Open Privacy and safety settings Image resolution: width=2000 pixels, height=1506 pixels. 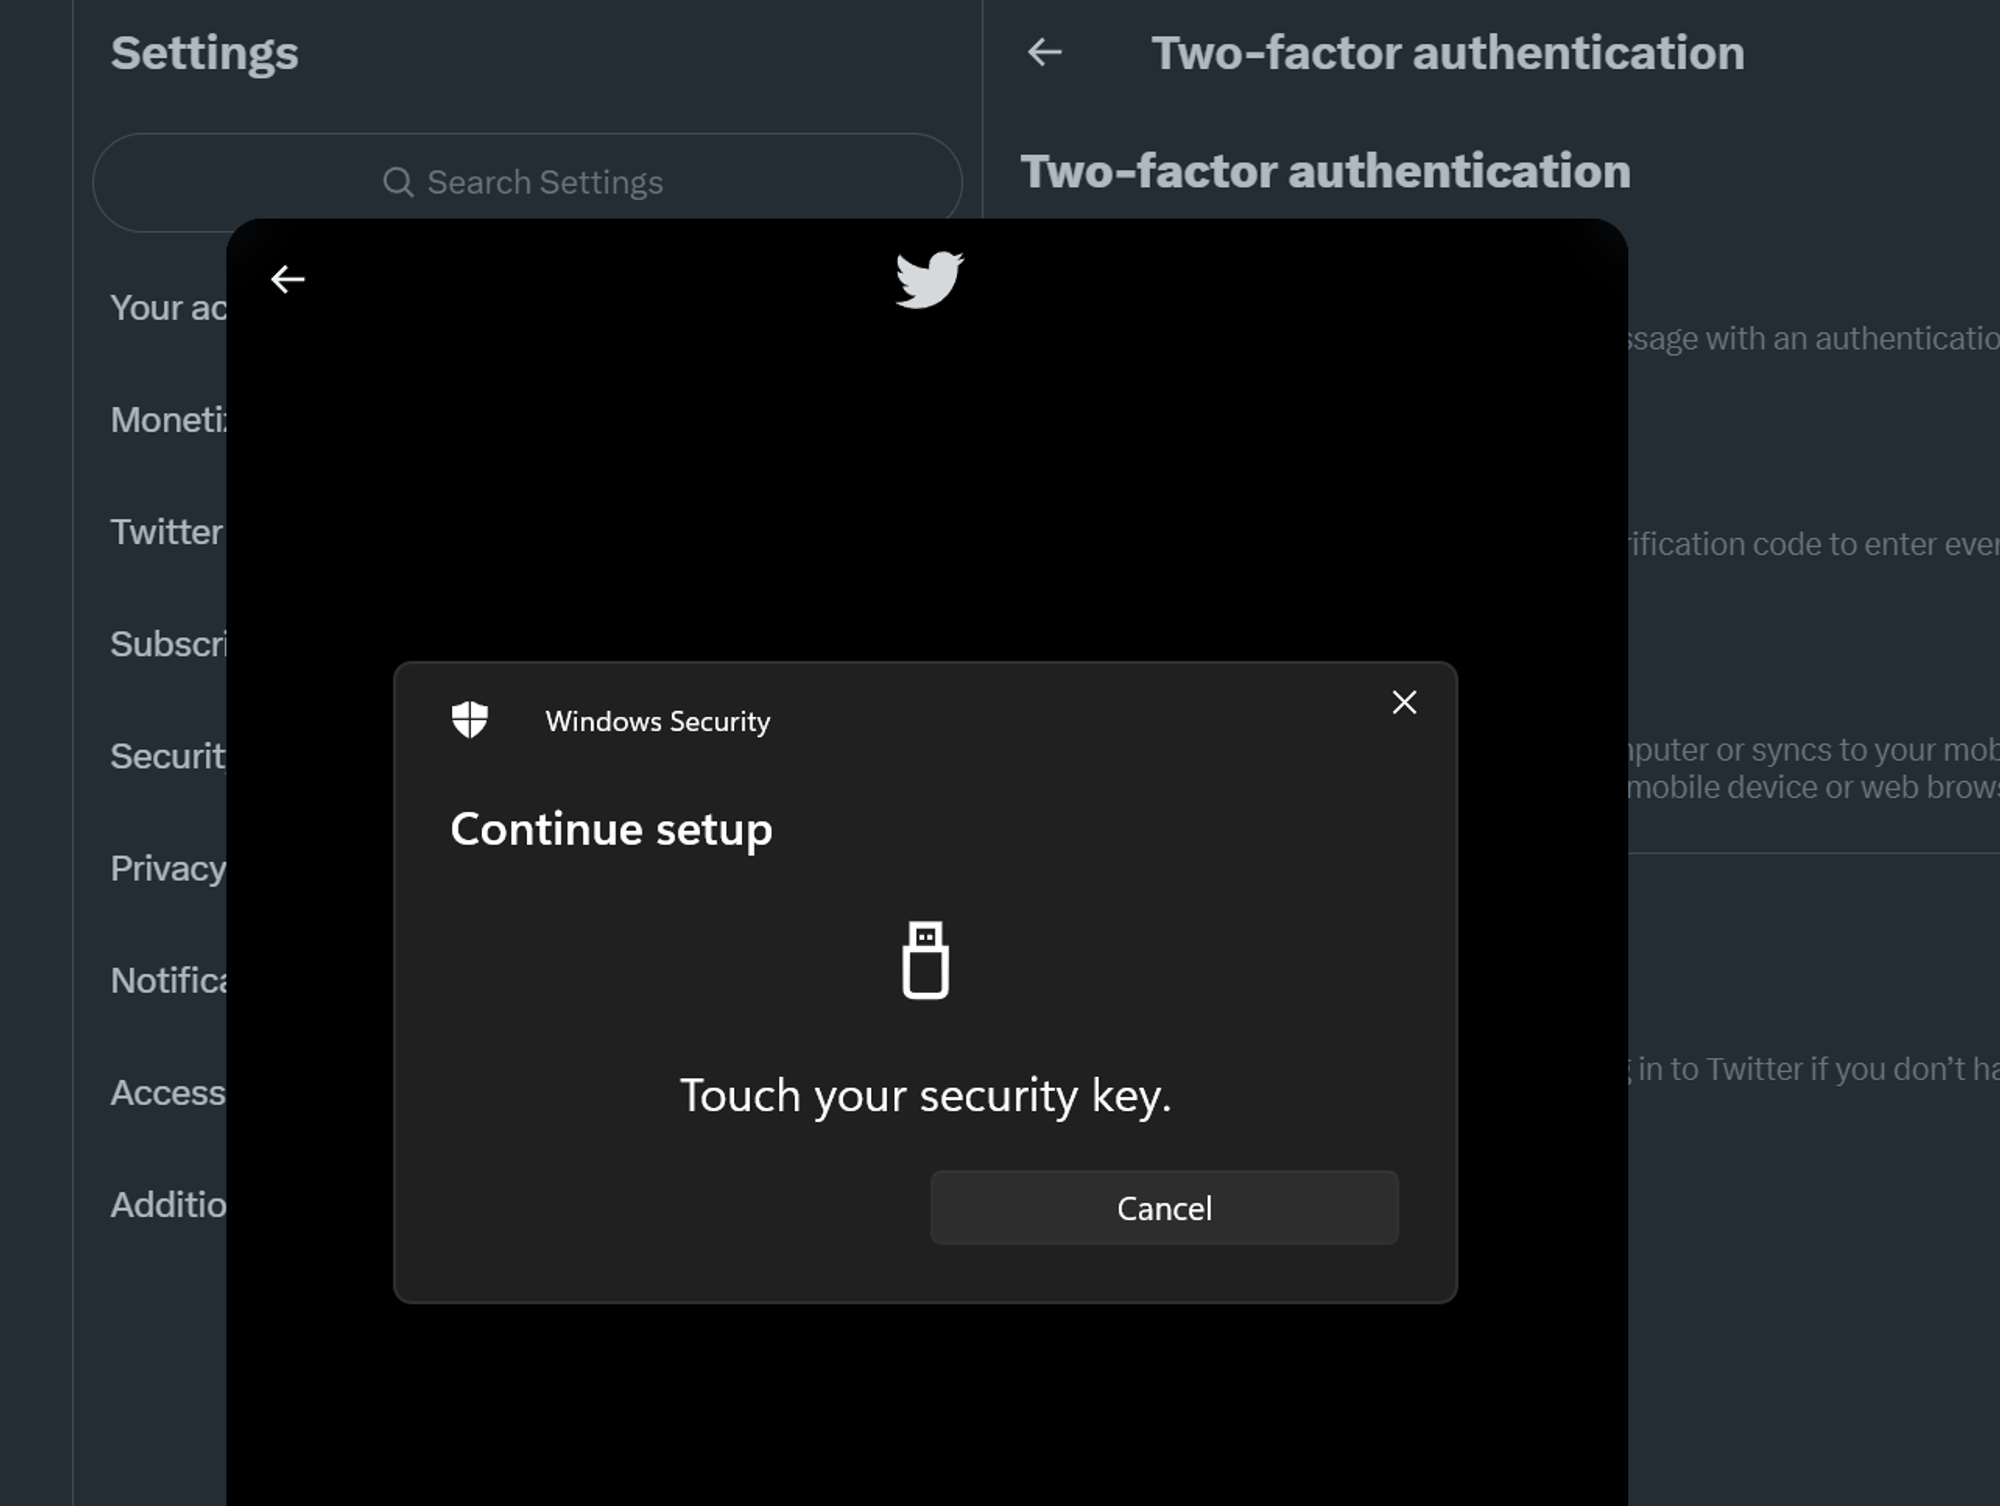pyautogui.click(x=168, y=868)
